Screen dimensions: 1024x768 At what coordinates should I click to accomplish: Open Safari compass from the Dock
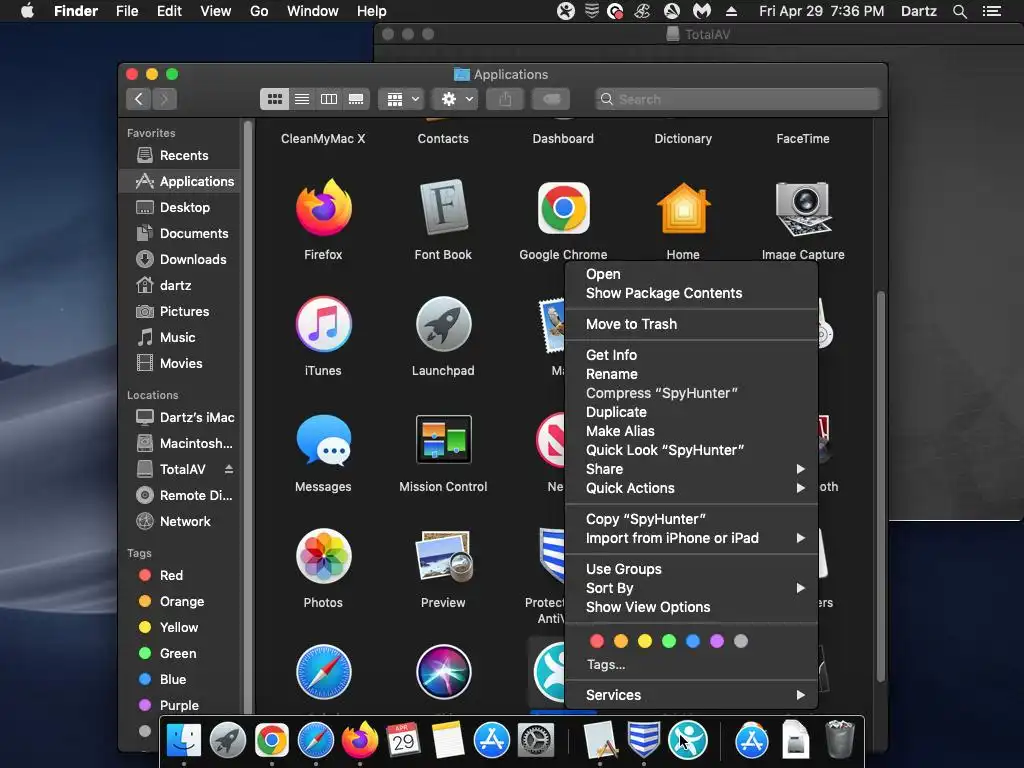click(x=315, y=741)
